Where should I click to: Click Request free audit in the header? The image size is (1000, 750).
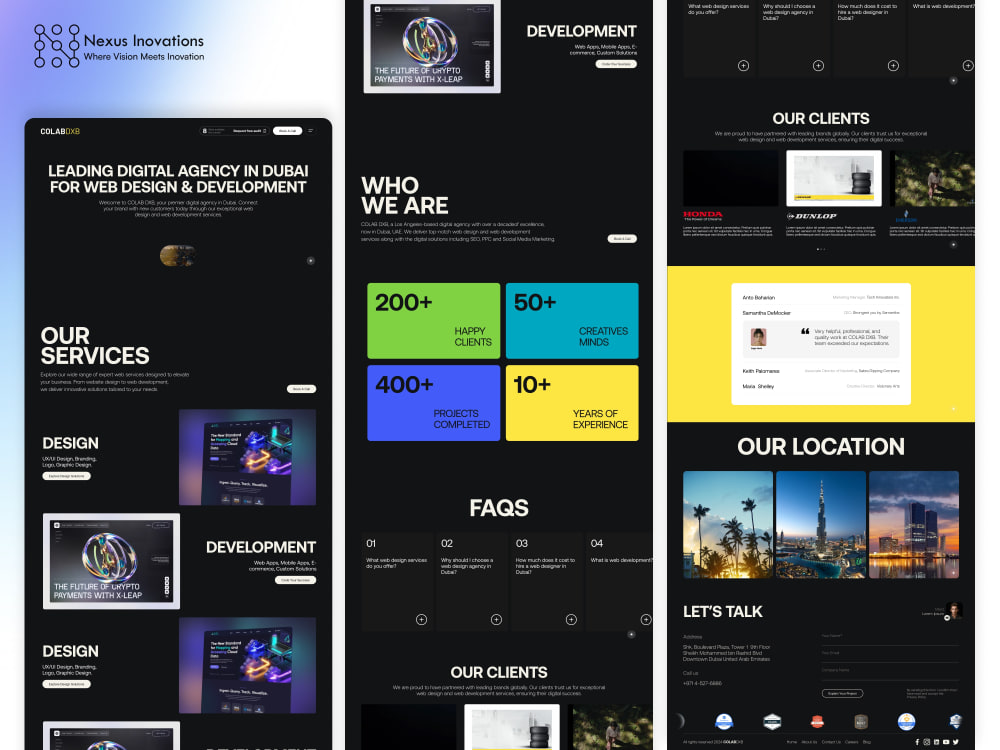point(249,131)
